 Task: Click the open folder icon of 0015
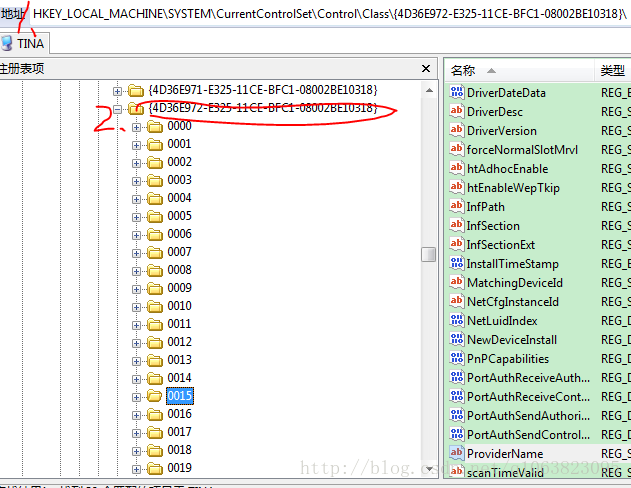(x=155, y=396)
